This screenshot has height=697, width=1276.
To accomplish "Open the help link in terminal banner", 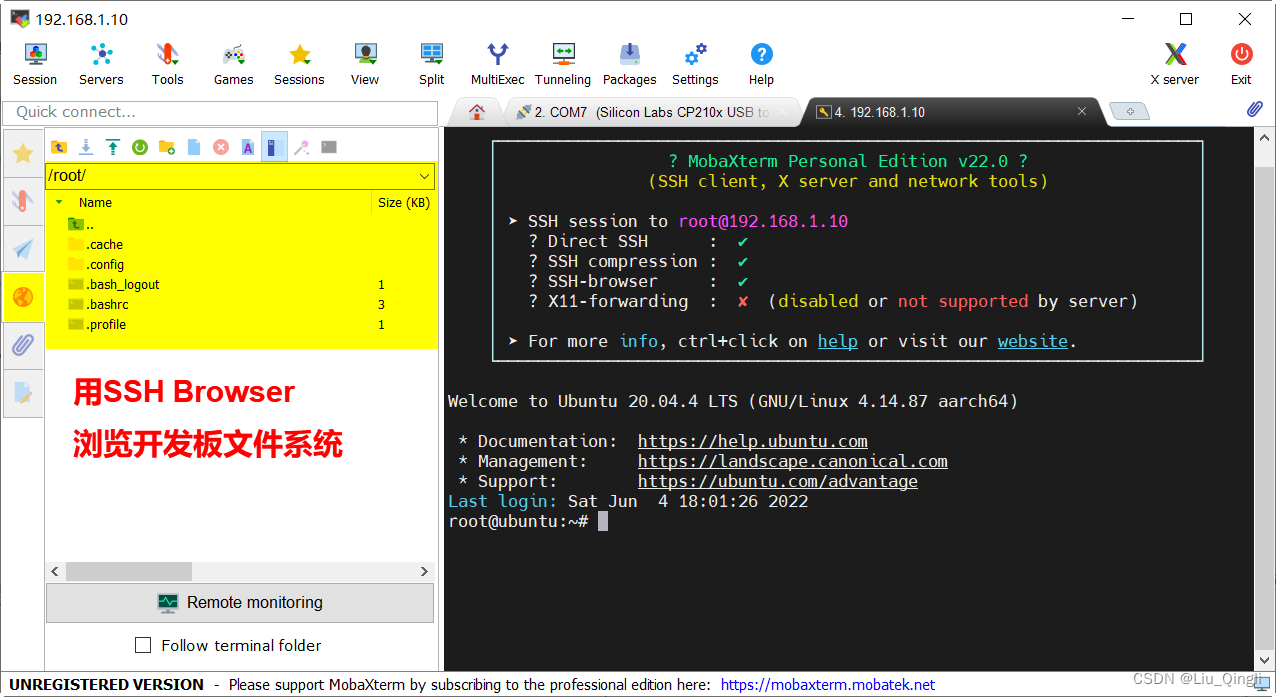I will coord(837,341).
